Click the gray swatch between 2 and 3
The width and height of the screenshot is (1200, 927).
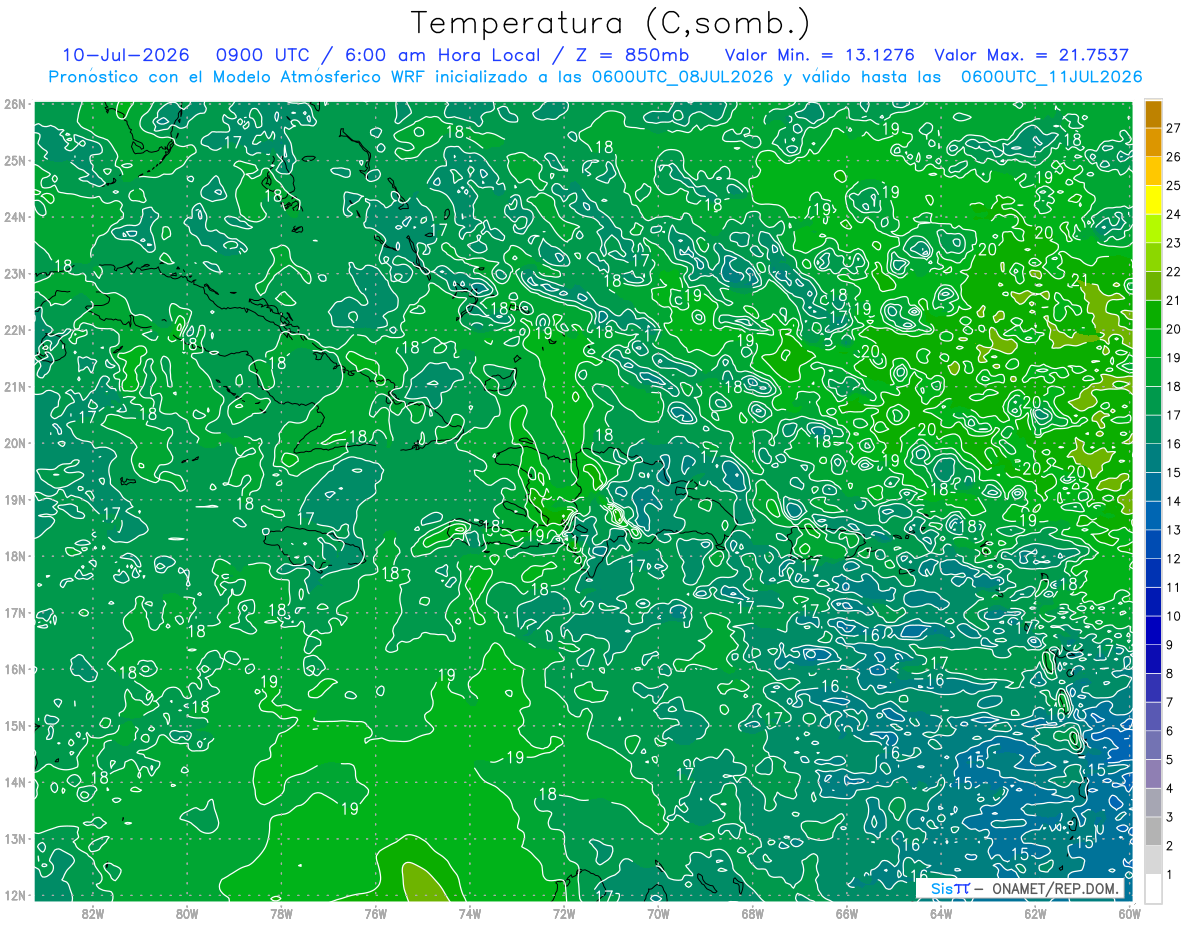click(x=1153, y=831)
